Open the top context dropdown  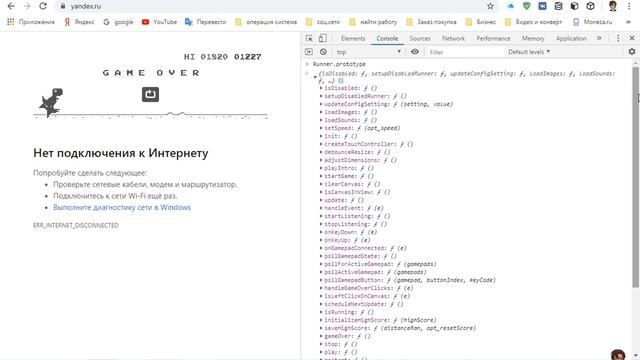[368, 52]
